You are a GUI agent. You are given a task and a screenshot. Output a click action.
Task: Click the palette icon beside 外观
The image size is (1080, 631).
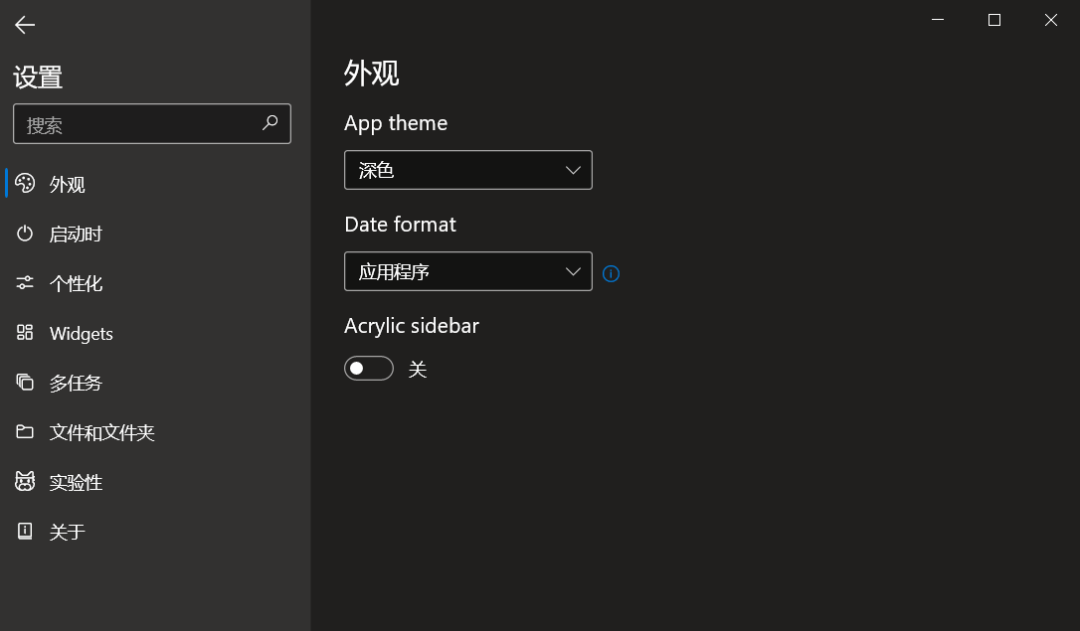(25, 183)
